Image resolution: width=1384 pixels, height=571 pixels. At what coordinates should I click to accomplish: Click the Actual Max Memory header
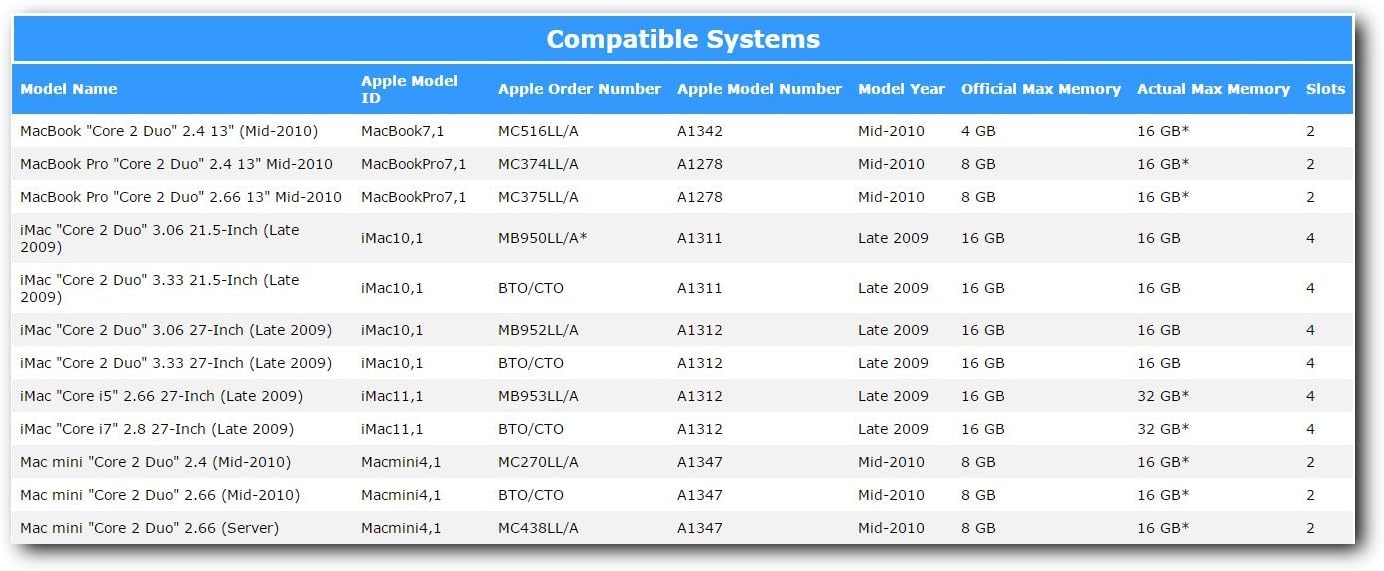click(x=1213, y=89)
